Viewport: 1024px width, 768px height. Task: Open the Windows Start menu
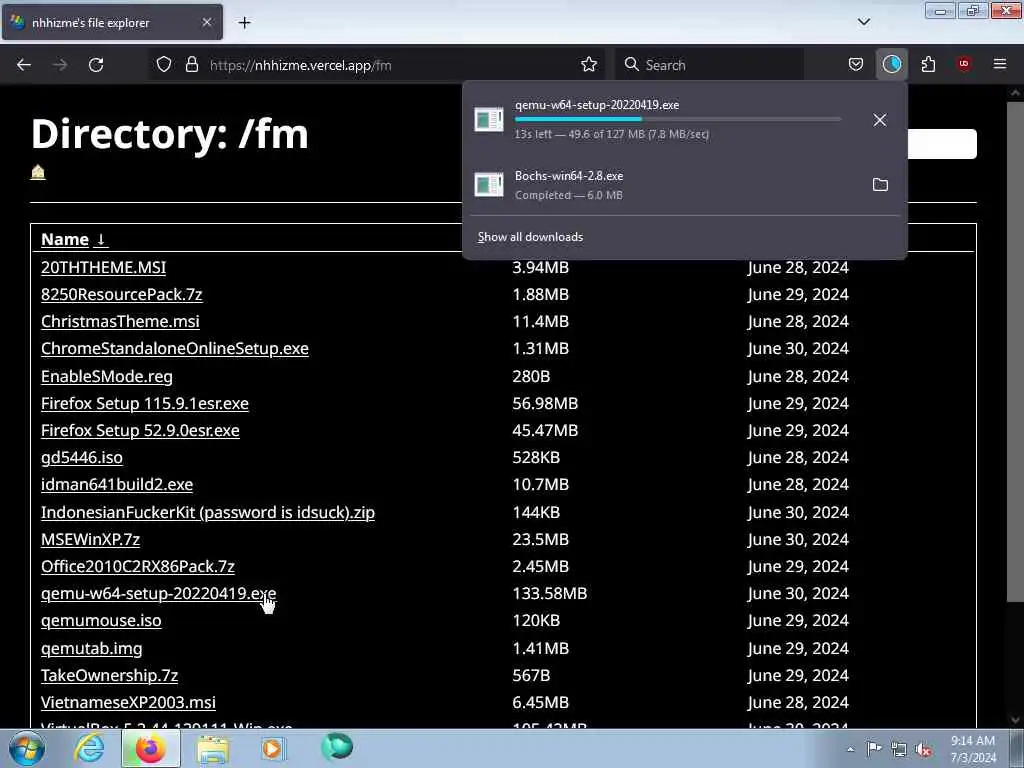[26, 748]
